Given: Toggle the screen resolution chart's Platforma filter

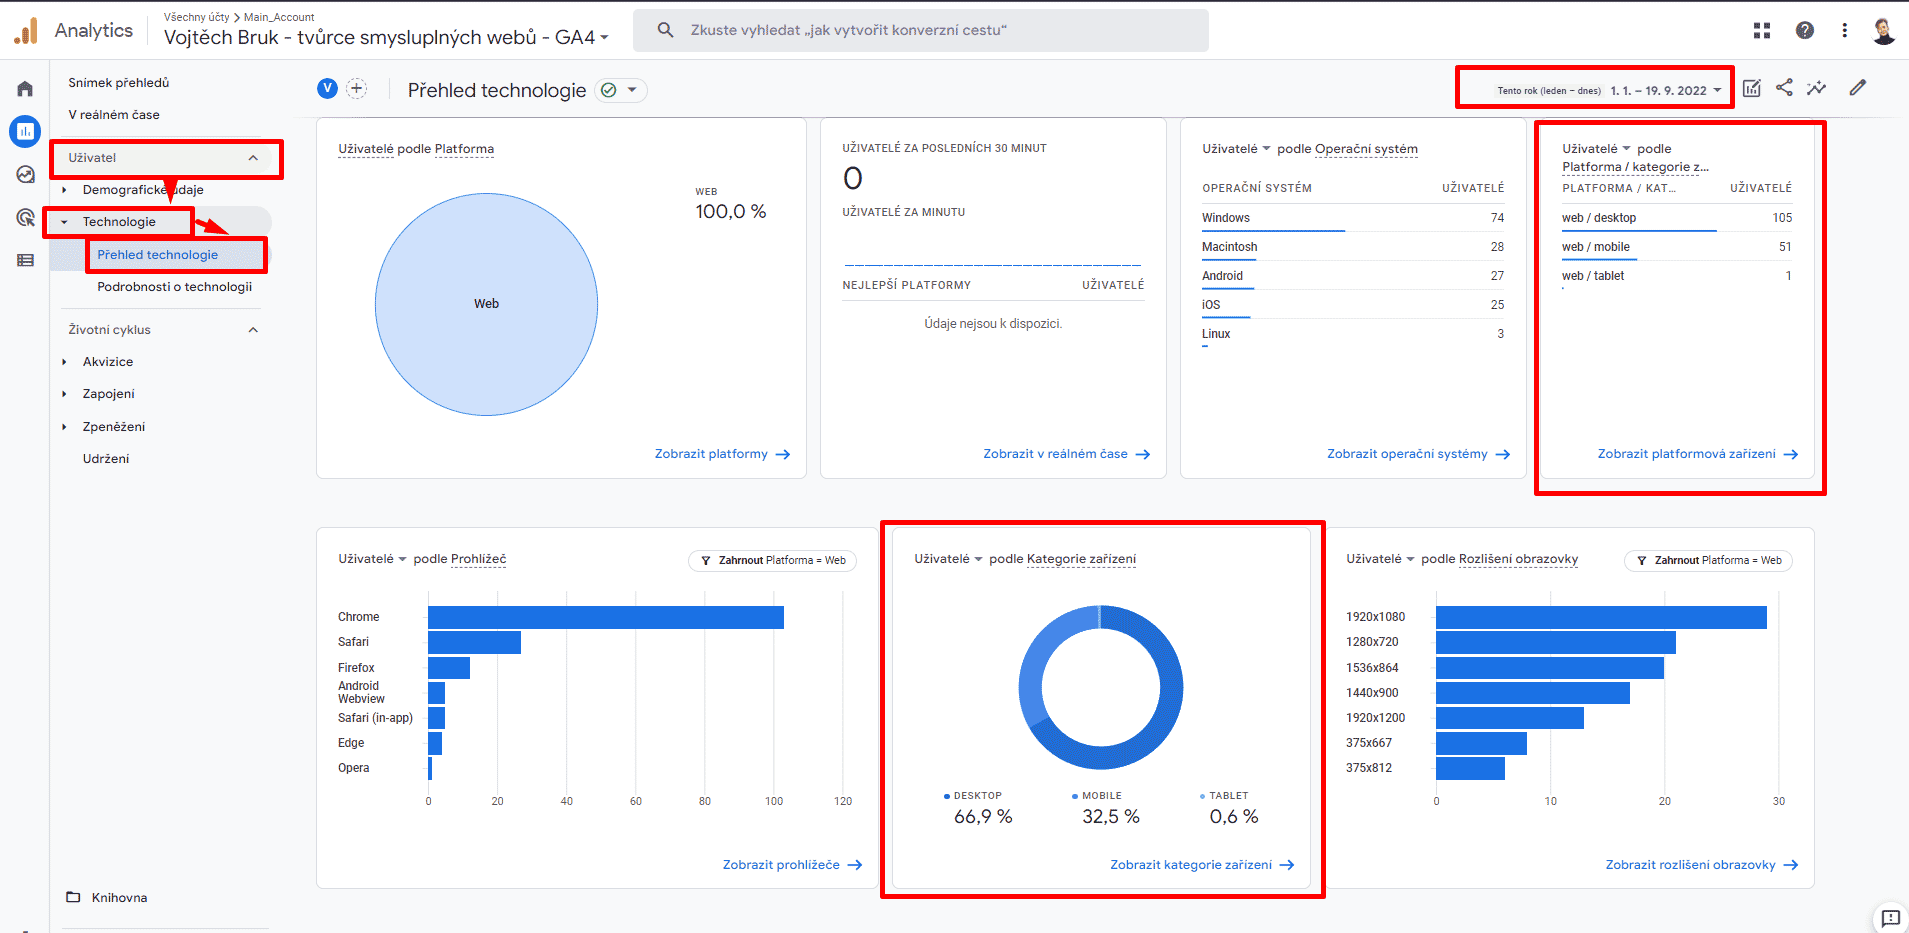Looking at the screenshot, I should (1707, 560).
